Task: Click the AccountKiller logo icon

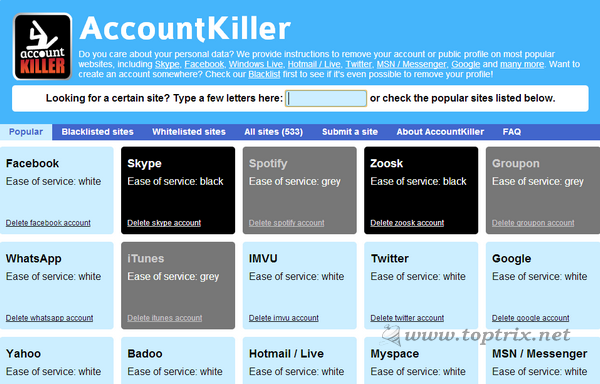Action: pos(42,47)
